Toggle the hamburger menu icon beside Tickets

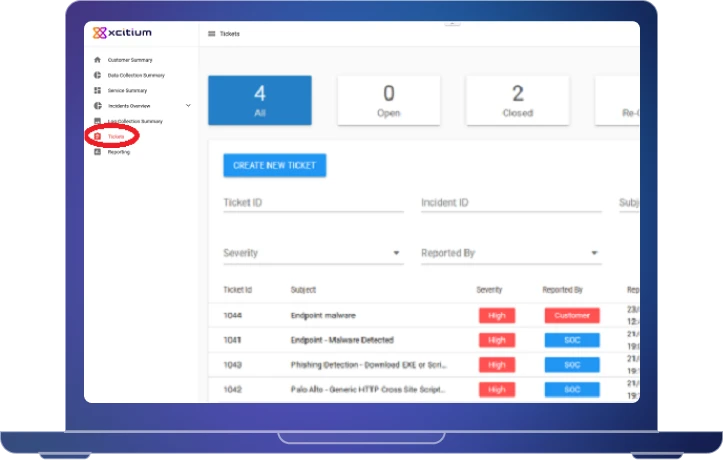[x=211, y=34]
